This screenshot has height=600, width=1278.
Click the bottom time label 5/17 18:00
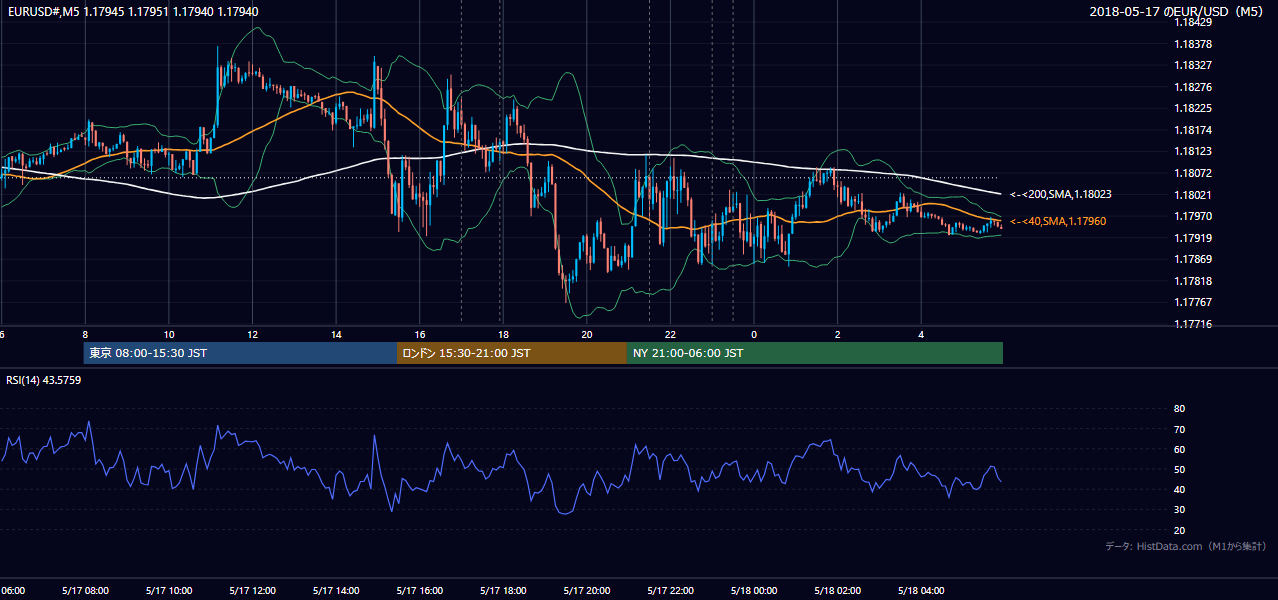pos(504,590)
